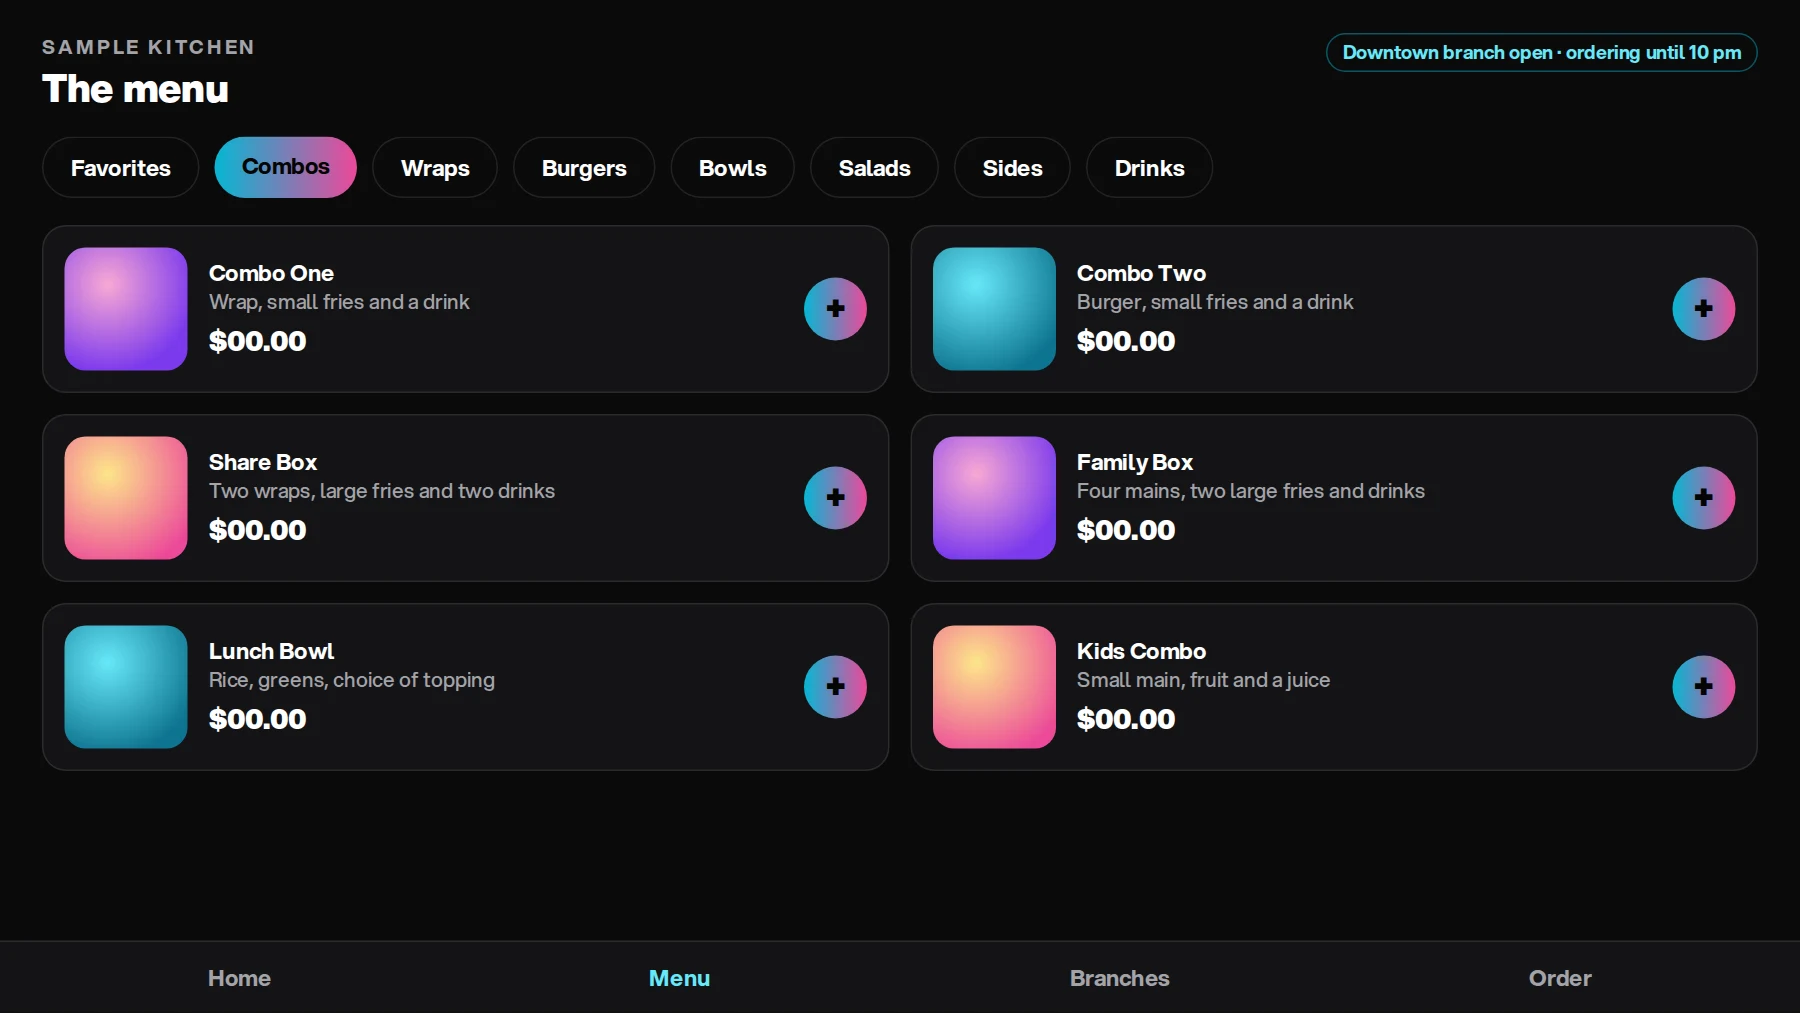This screenshot has width=1800, height=1013.
Task: Open Combo One purple thumbnail
Action: click(126, 309)
